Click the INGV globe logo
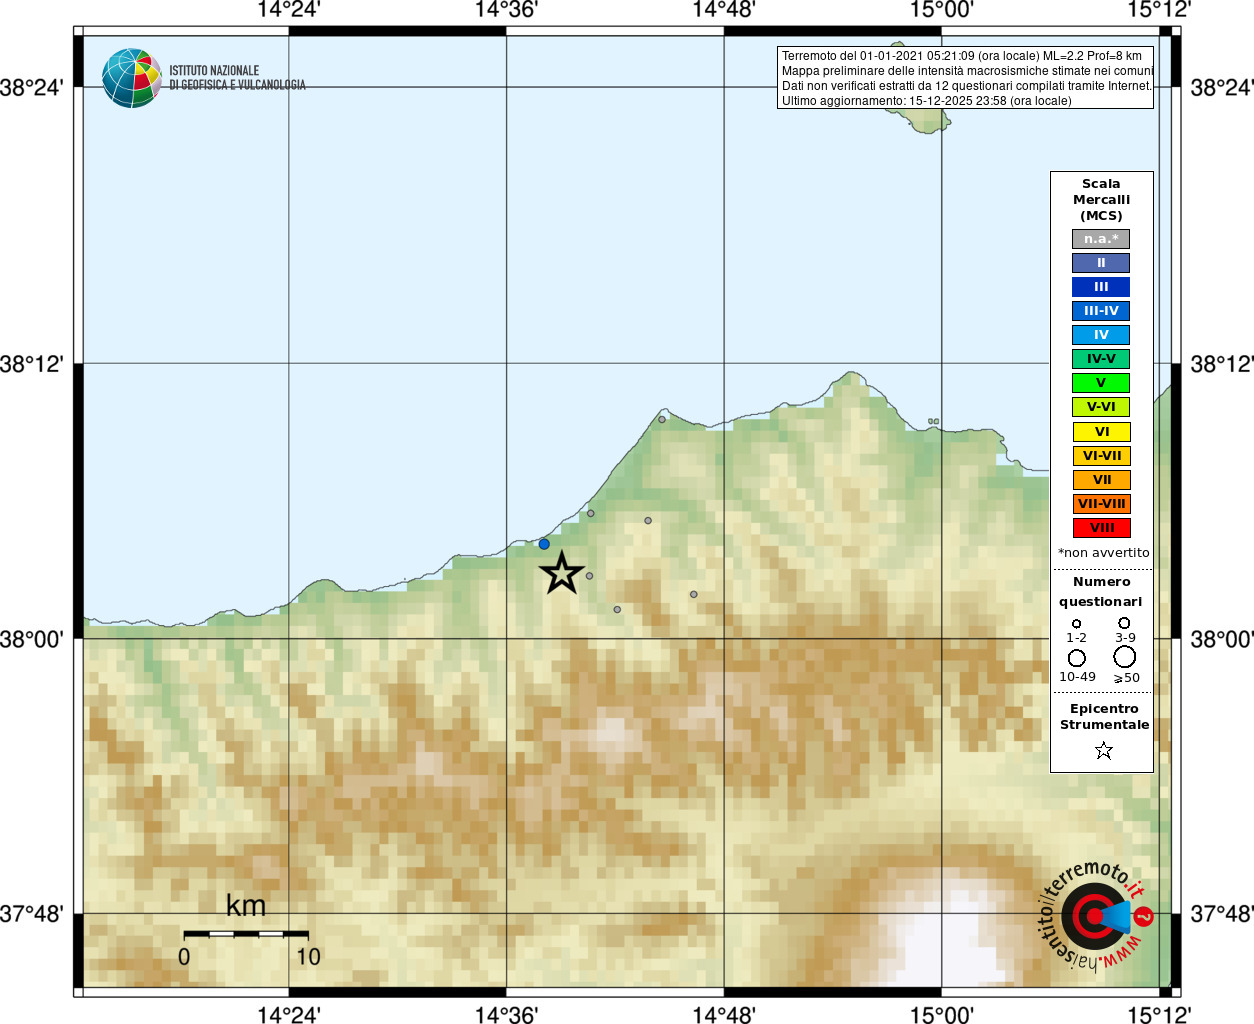This screenshot has height=1024, width=1254. coord(131,78)
